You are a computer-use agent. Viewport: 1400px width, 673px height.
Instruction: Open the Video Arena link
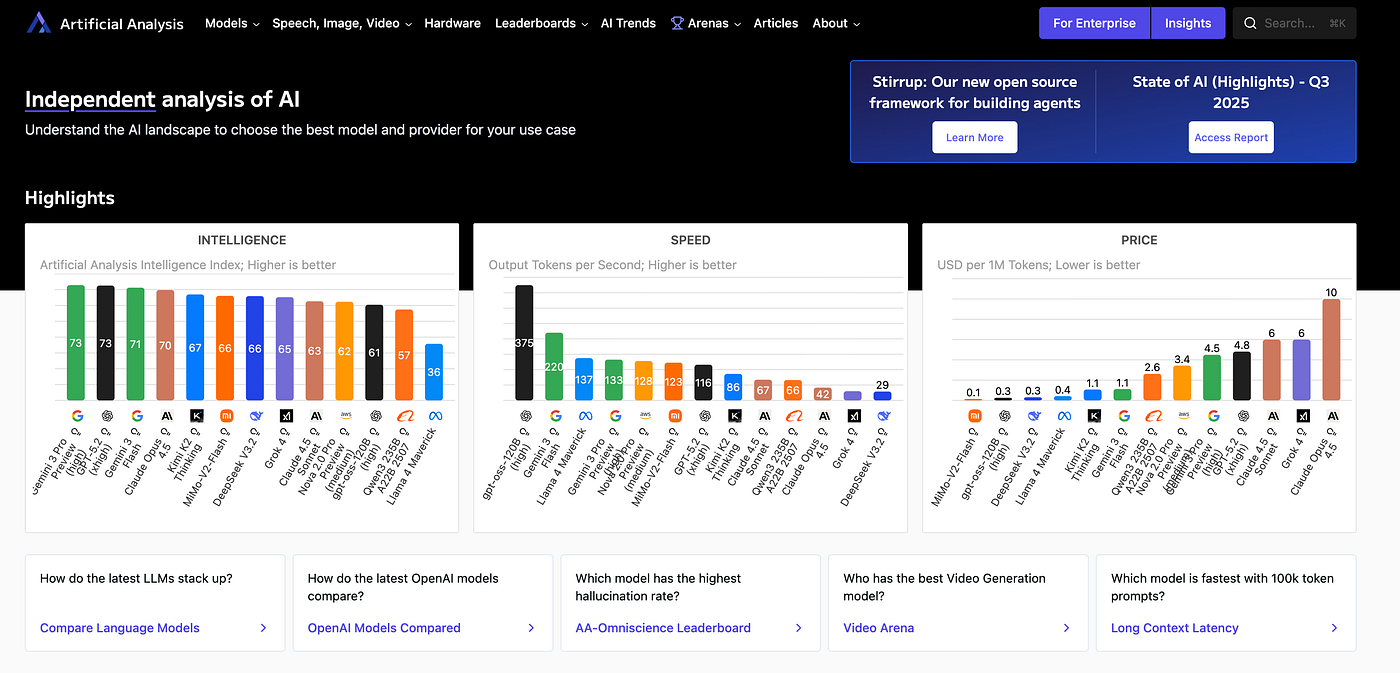[x=879, y=628]
